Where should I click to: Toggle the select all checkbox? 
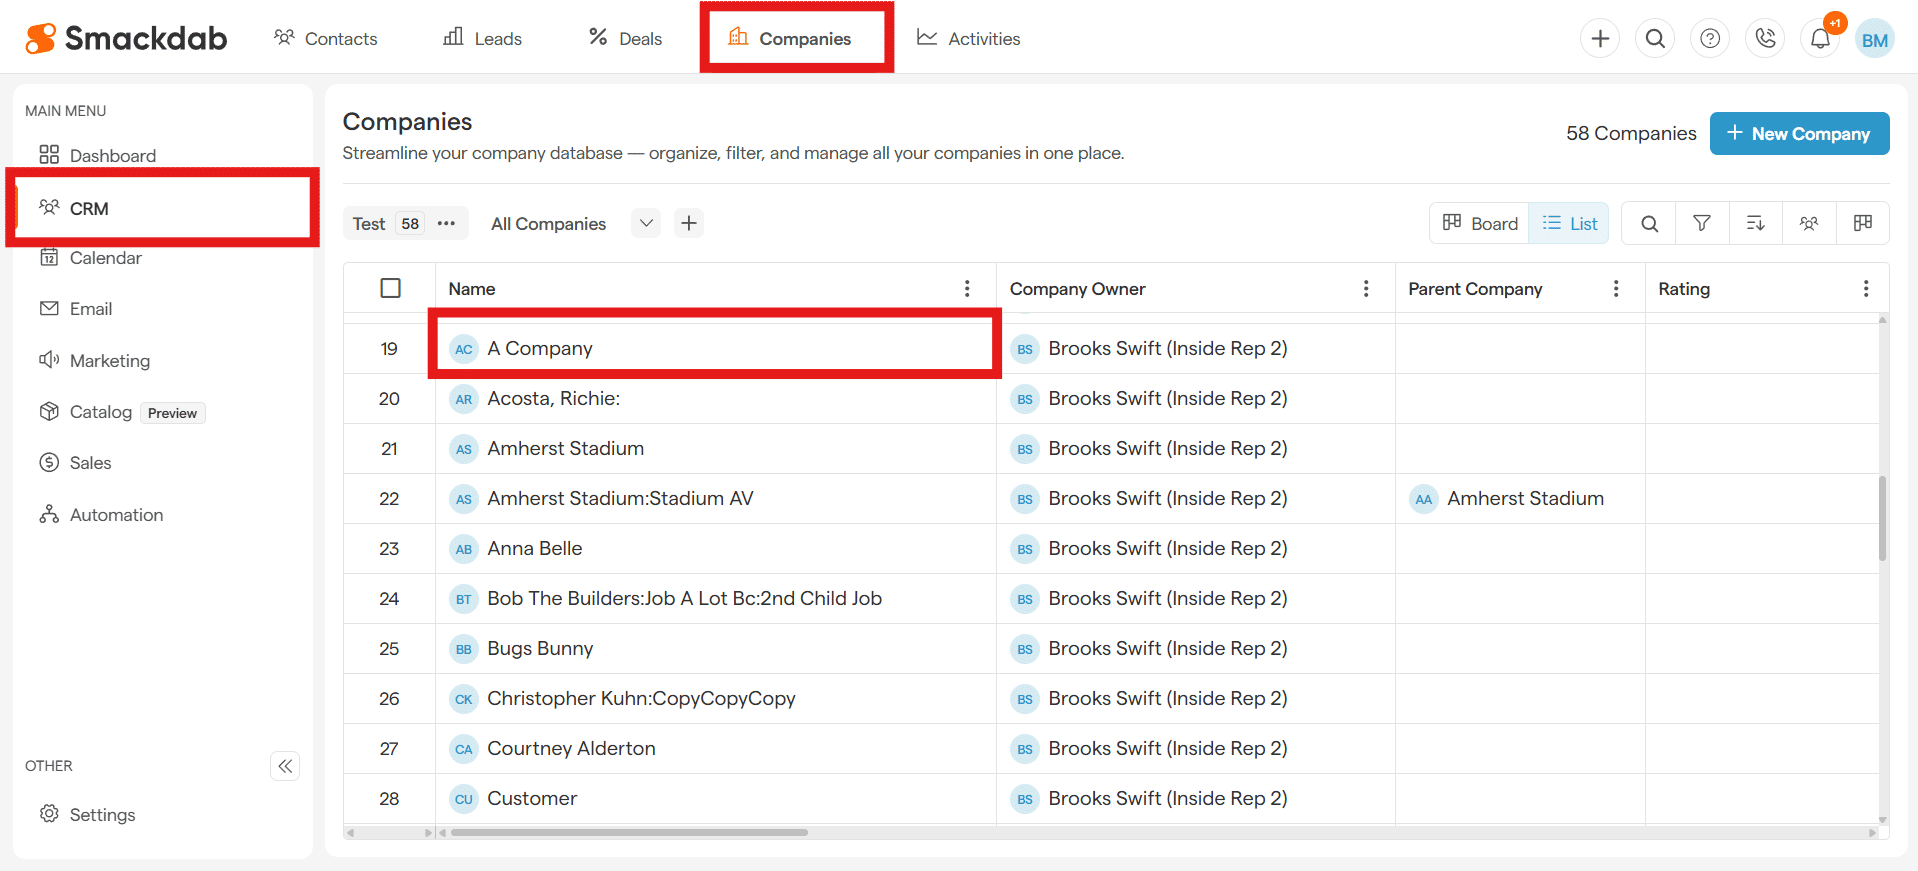(390, 289)
